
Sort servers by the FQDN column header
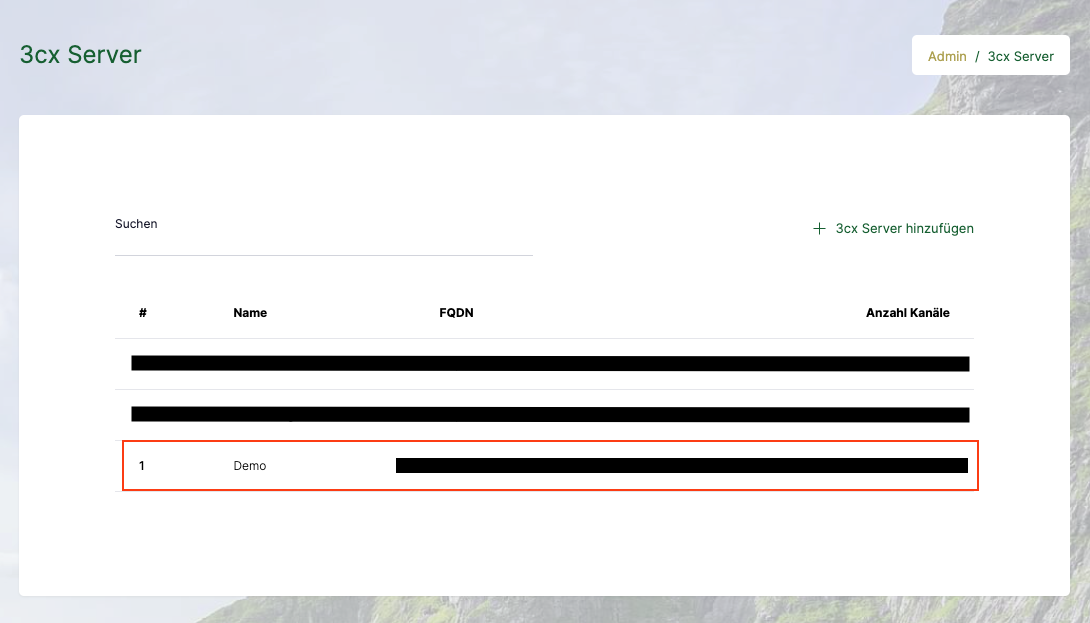point(456,312)
